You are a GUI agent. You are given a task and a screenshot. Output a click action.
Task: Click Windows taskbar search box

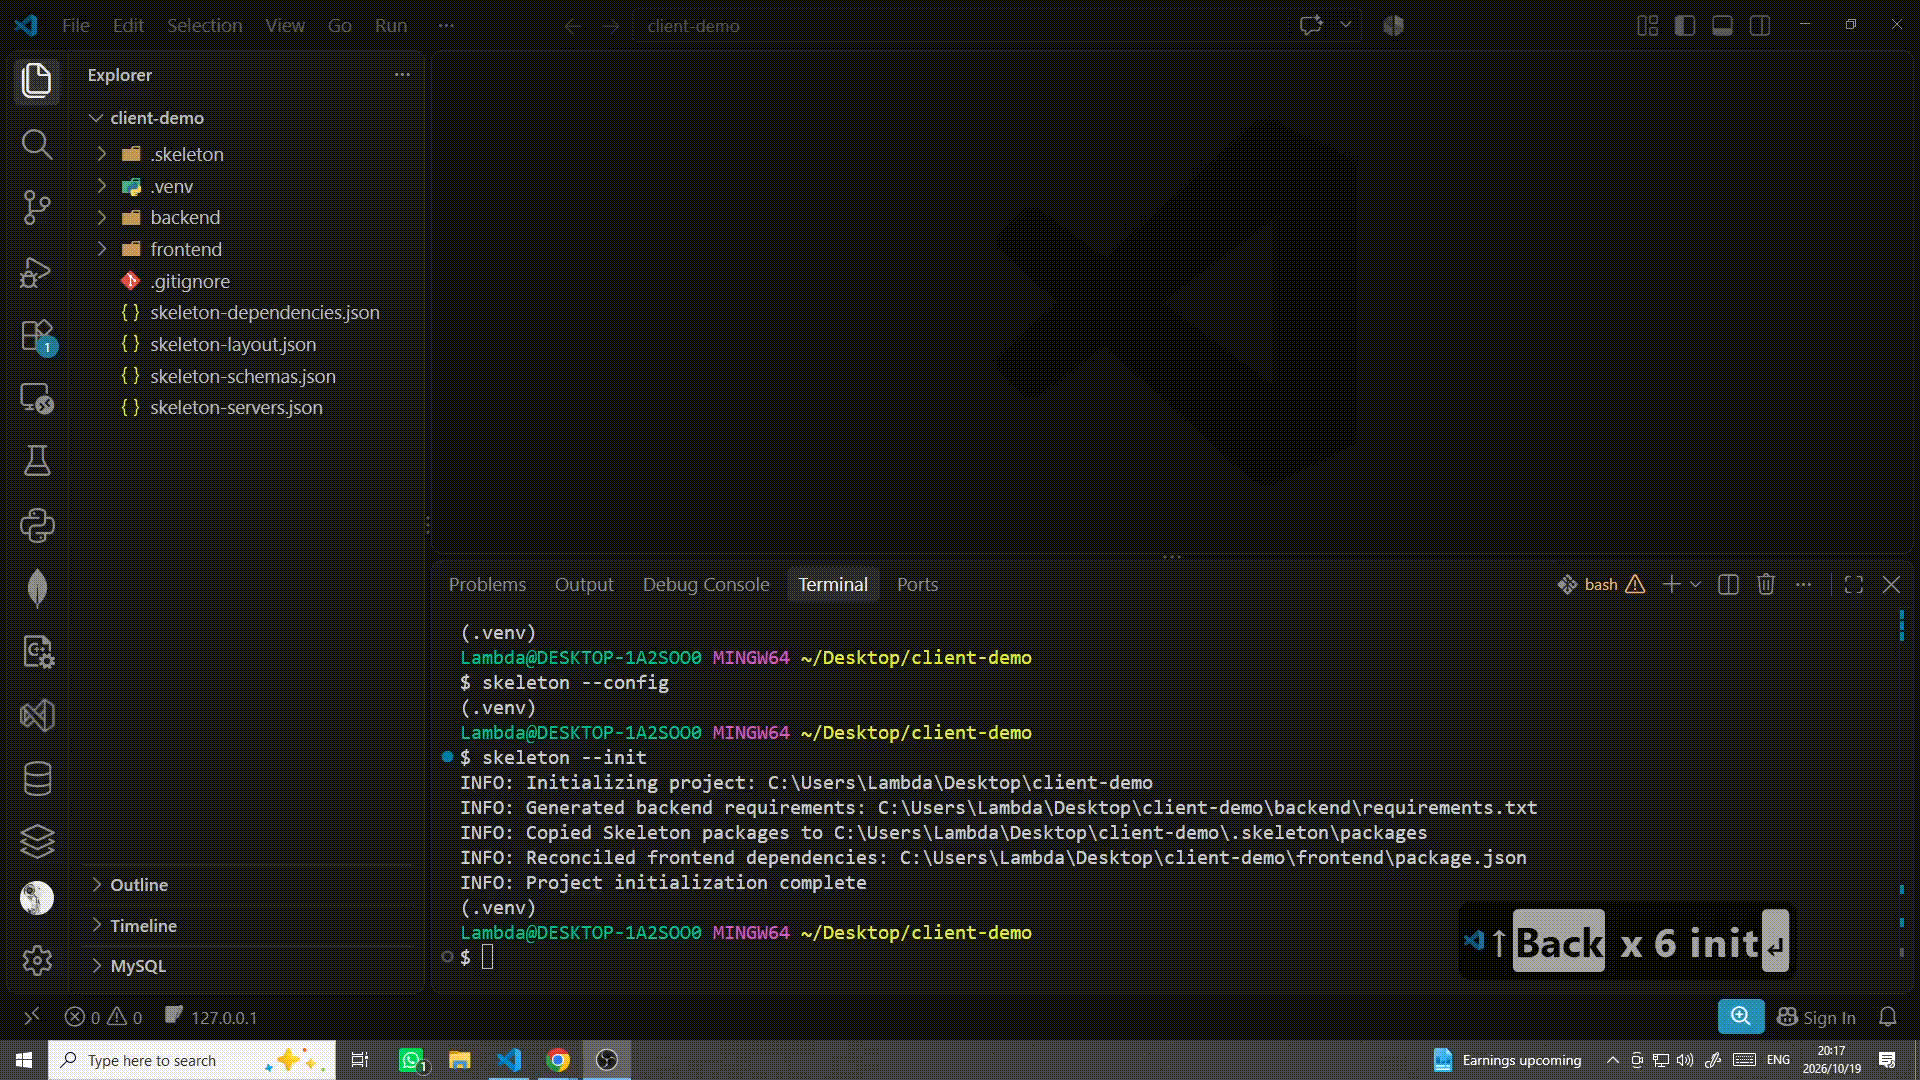pos(192,1060)
